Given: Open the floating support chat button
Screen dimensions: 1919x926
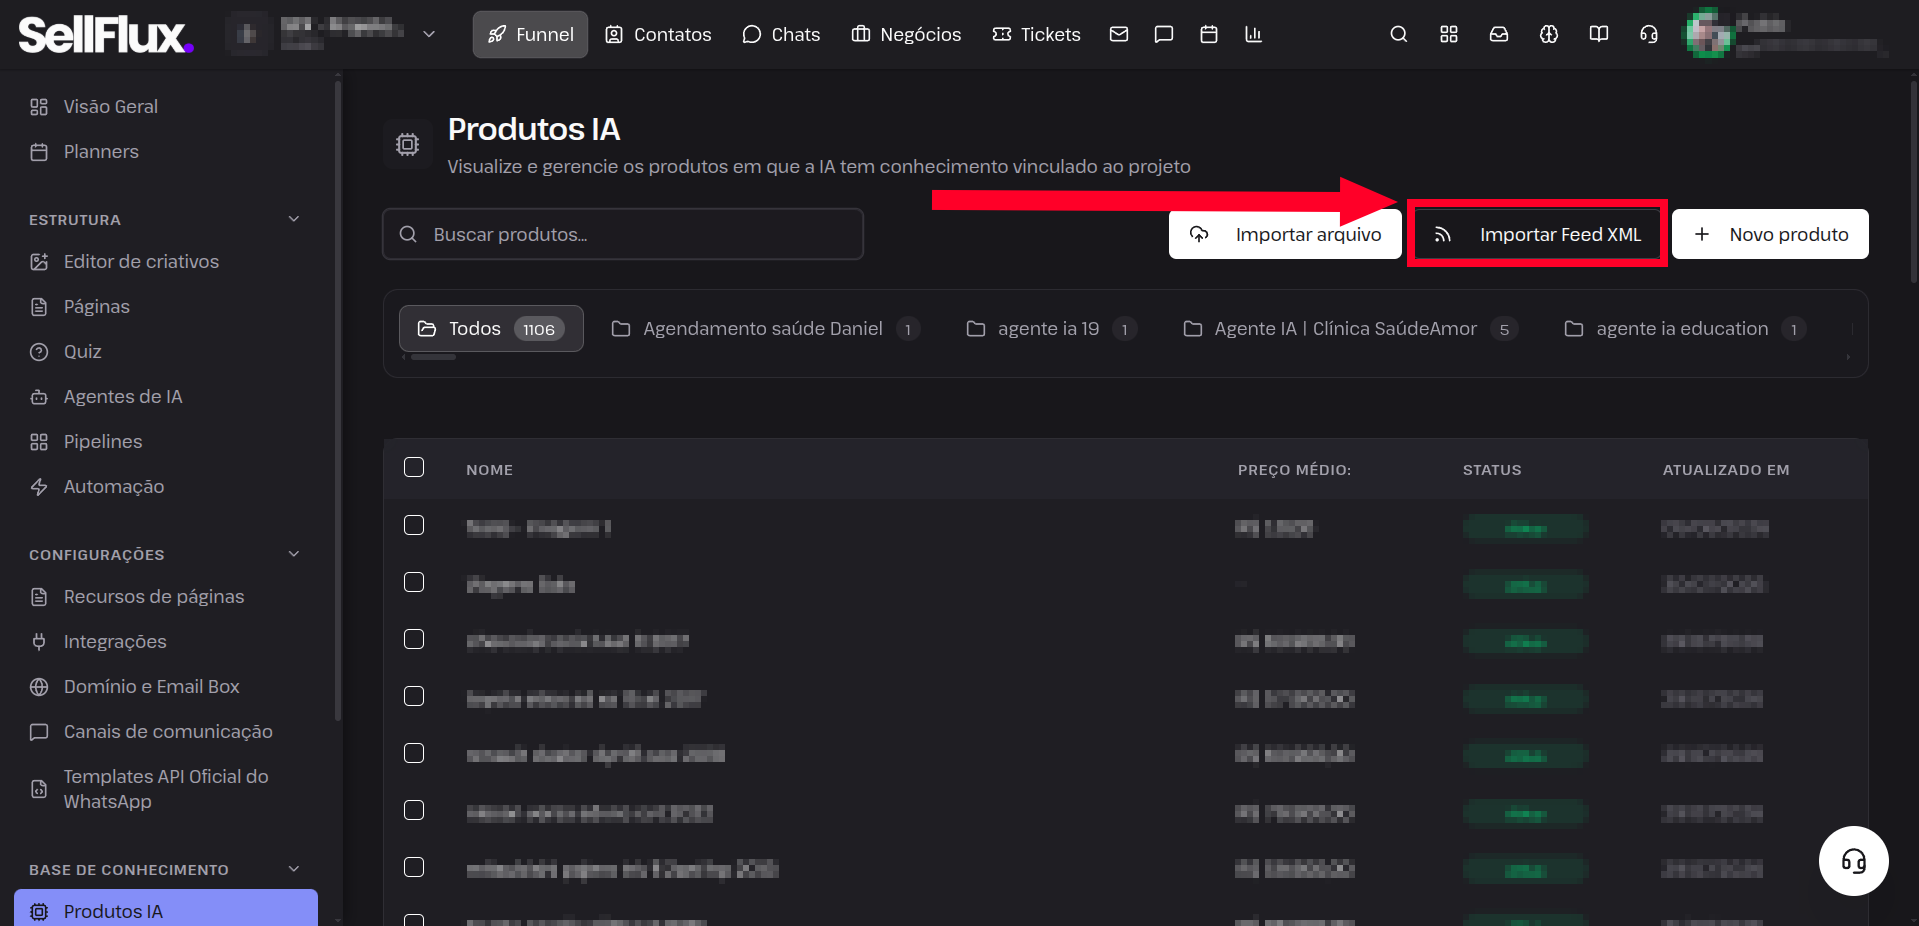Looking at the screenshot, I should tap(1854, 861).
